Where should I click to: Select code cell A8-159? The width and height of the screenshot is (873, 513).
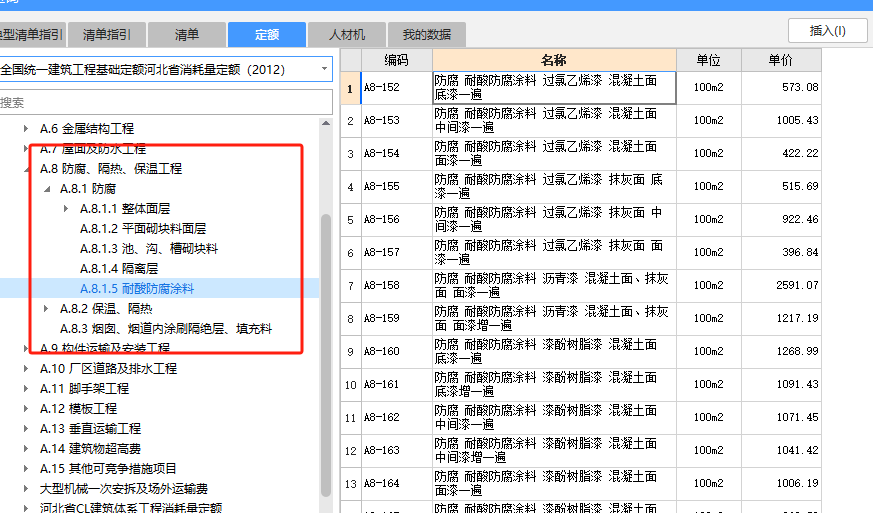tap(397, 319)
